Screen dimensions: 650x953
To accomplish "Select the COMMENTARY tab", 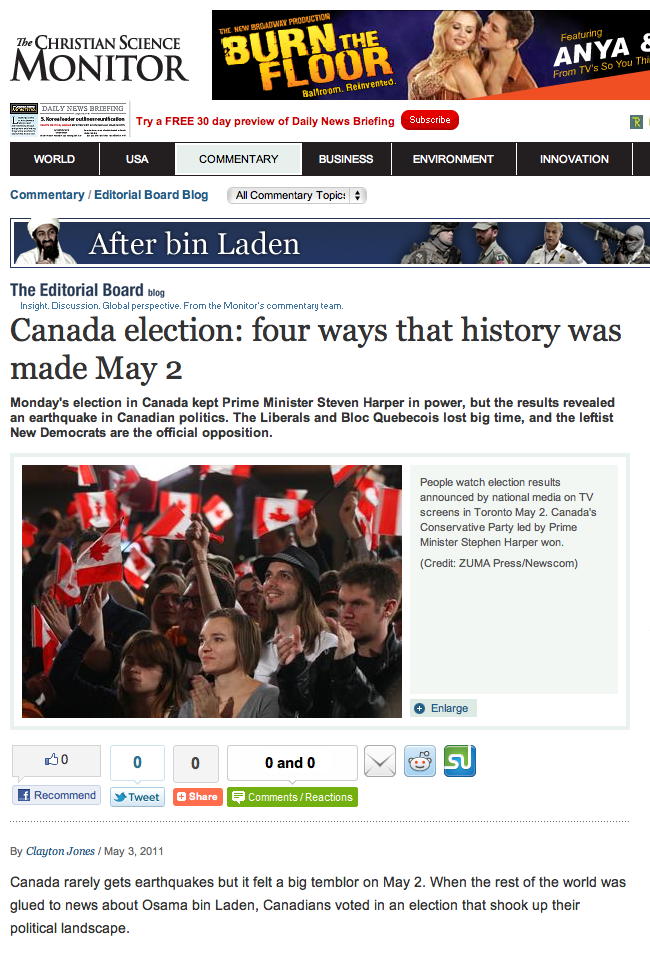I will coord(238,159).
